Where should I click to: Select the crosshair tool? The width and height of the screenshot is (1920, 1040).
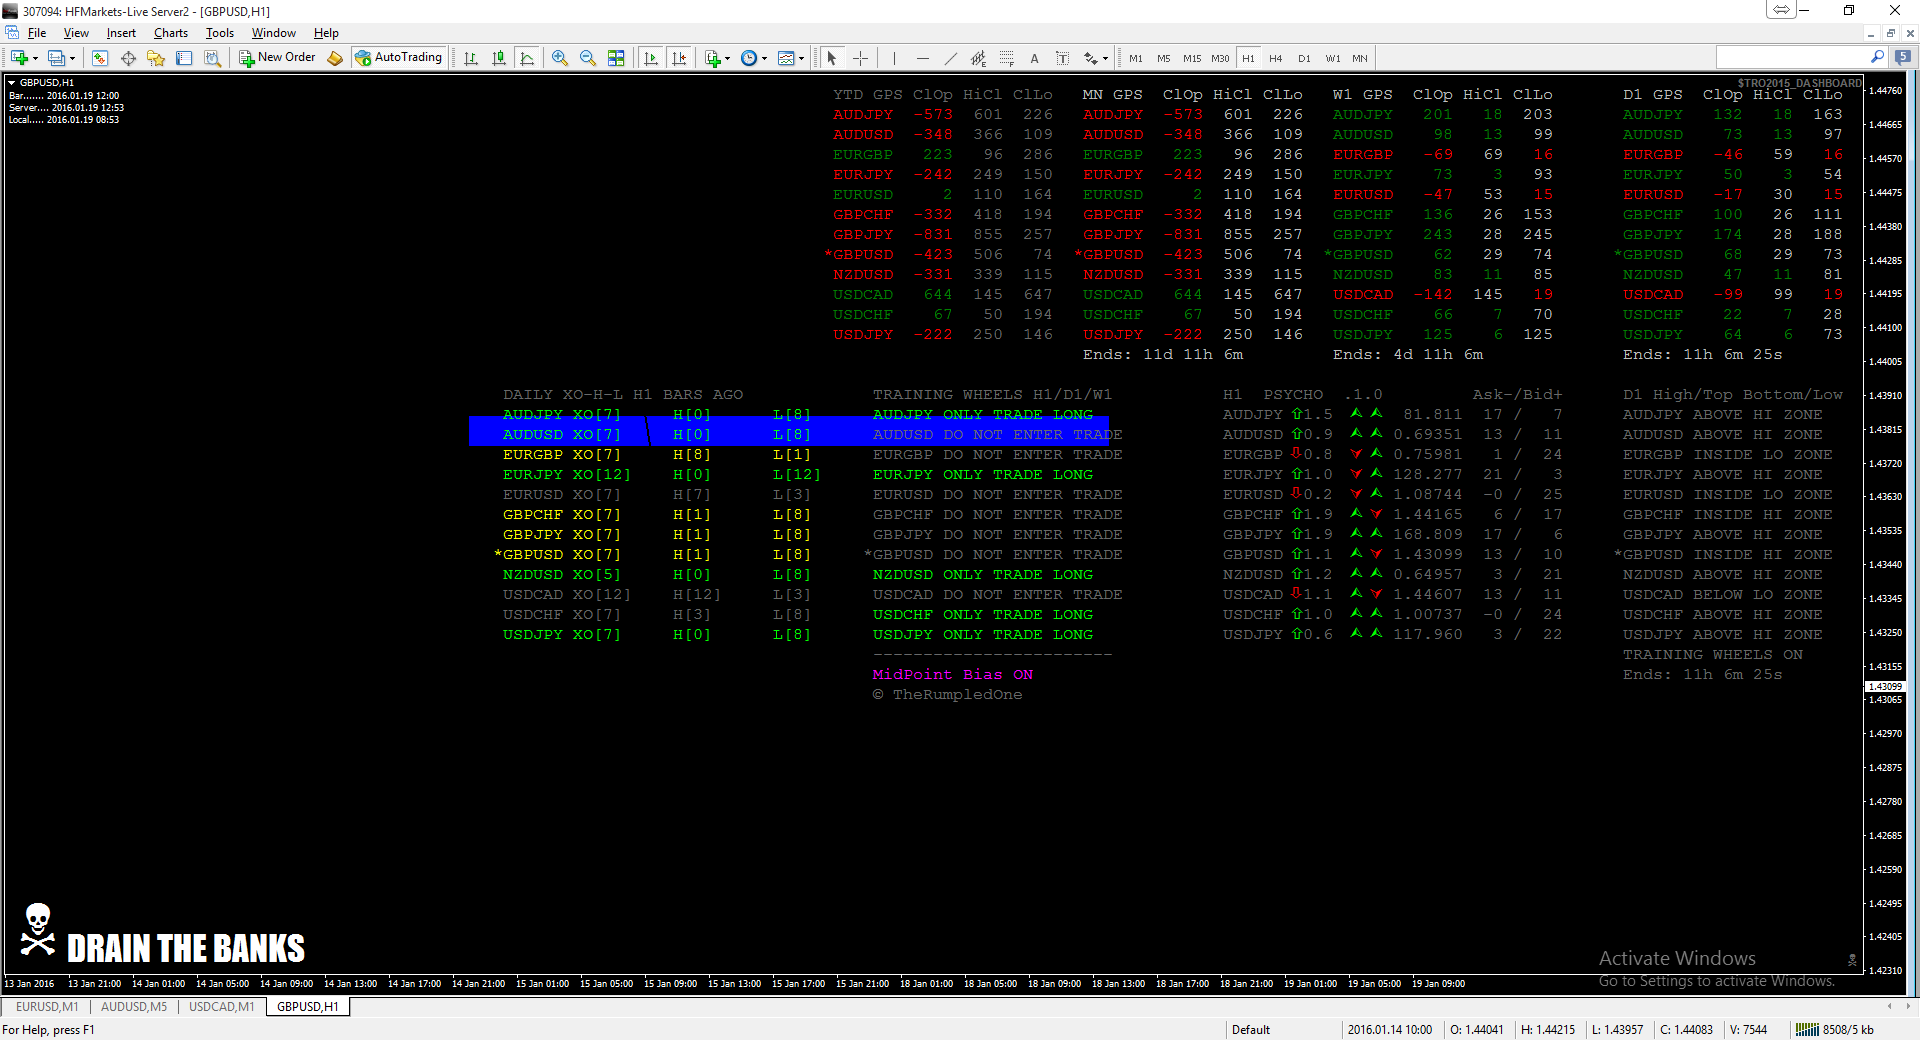pos(860,58)
